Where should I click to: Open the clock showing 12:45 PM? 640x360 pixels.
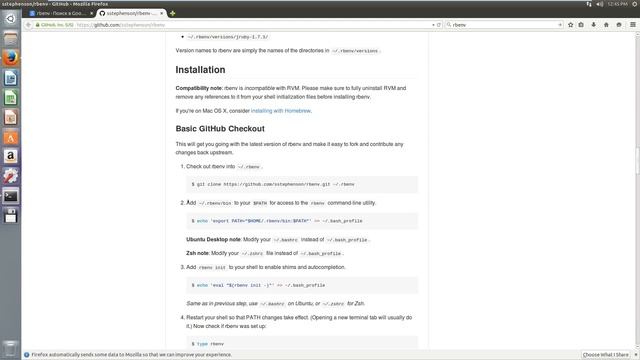coord(618,4)
